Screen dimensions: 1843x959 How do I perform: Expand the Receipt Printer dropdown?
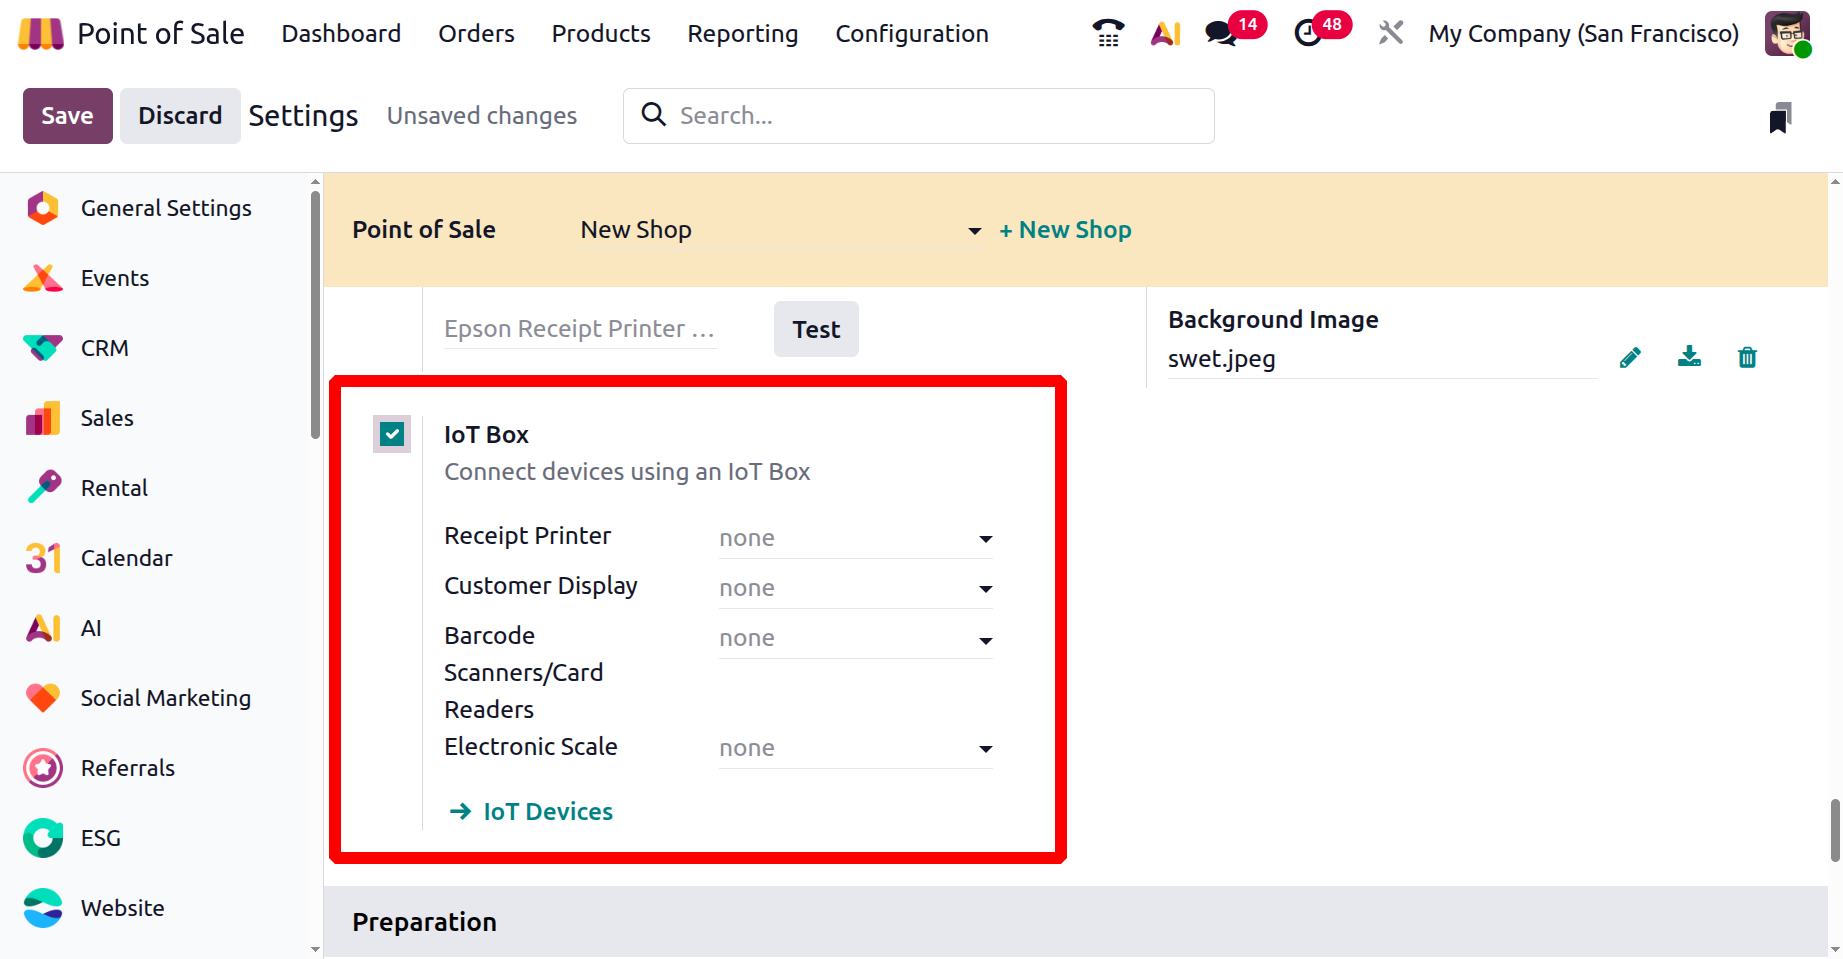coord(855,539)
